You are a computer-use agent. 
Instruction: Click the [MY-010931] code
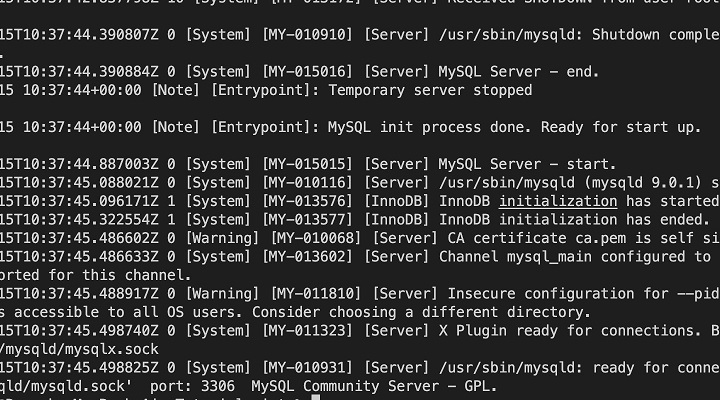pyautogui.click(x=307, y=367)
